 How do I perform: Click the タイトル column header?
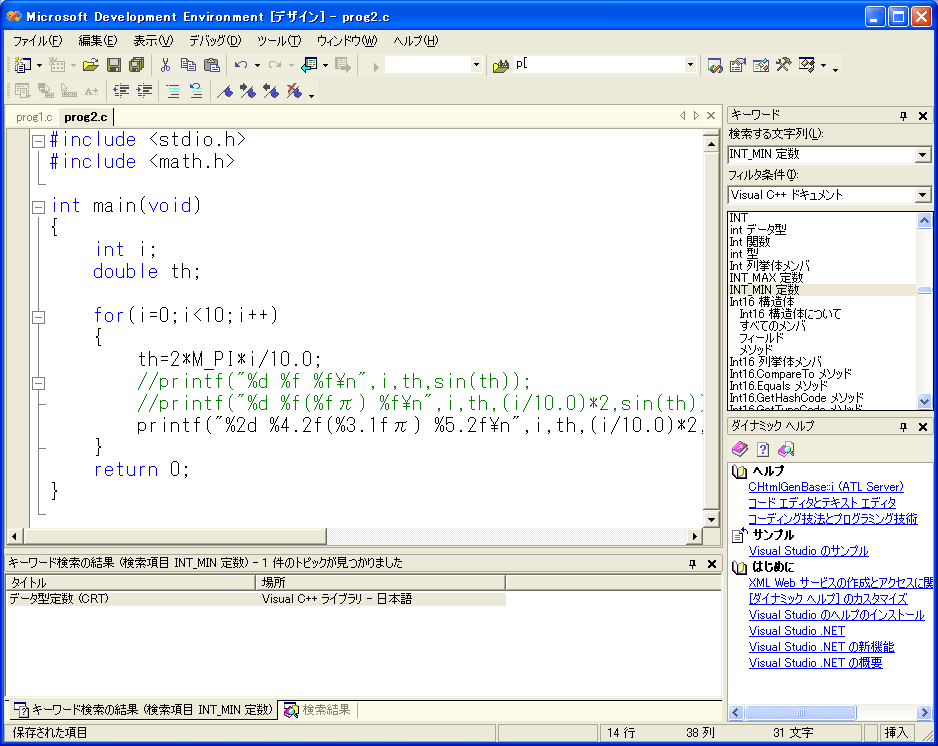point(130,582)
